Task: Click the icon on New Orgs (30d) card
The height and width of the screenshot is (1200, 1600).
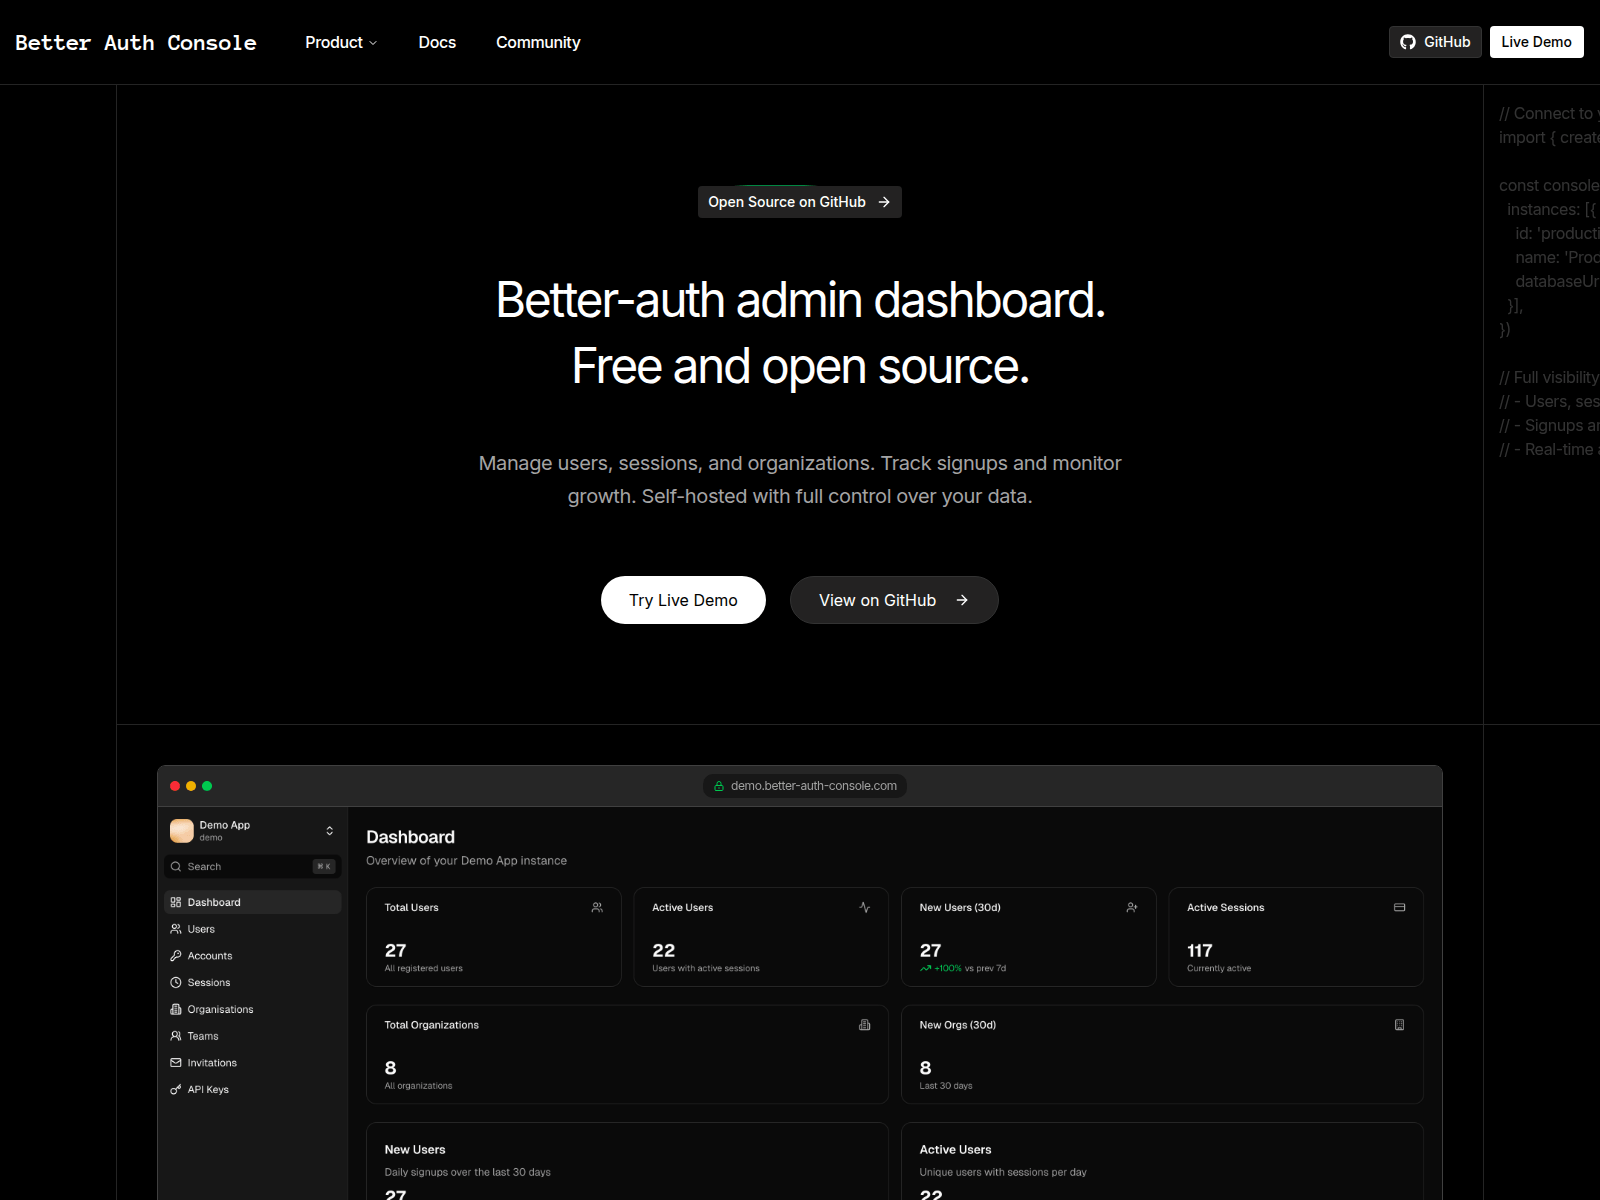Action: (x=1400, y=1025)
